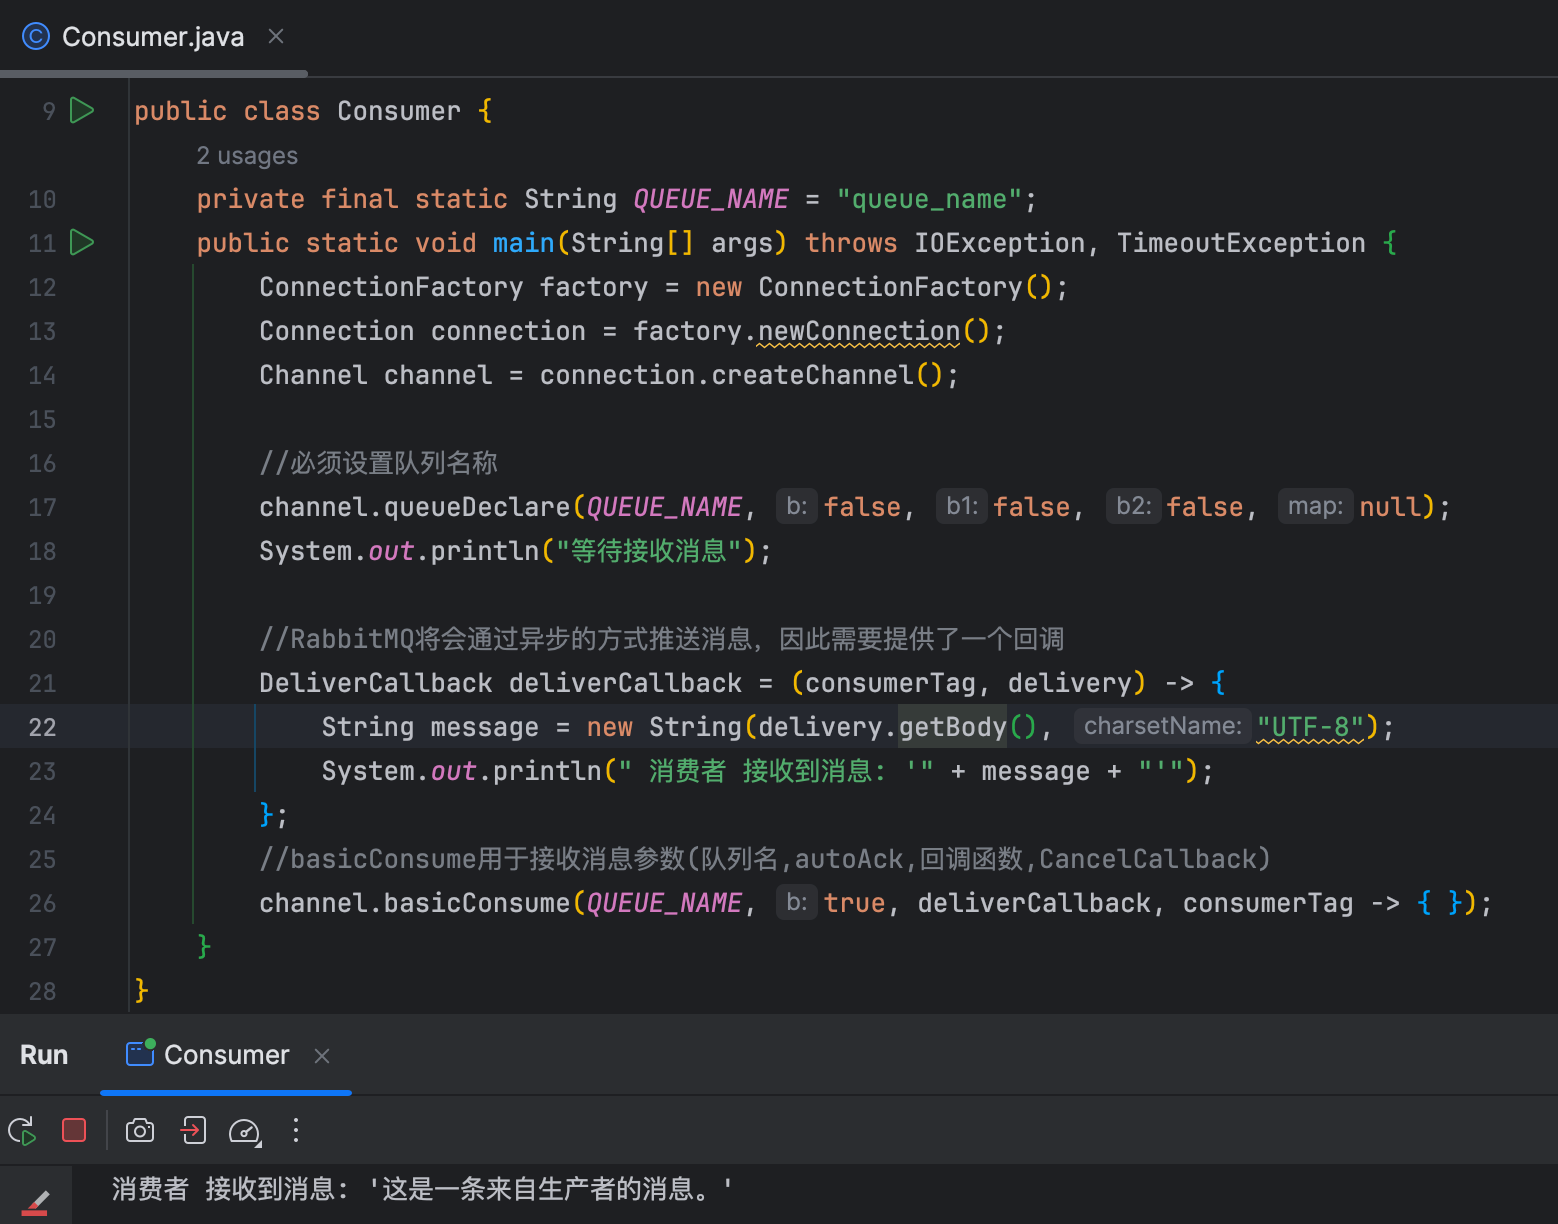Run class Consumer from the line 9 gutter icon
The width and height of the screenshot is (1558, 1224).
(82, 110)
